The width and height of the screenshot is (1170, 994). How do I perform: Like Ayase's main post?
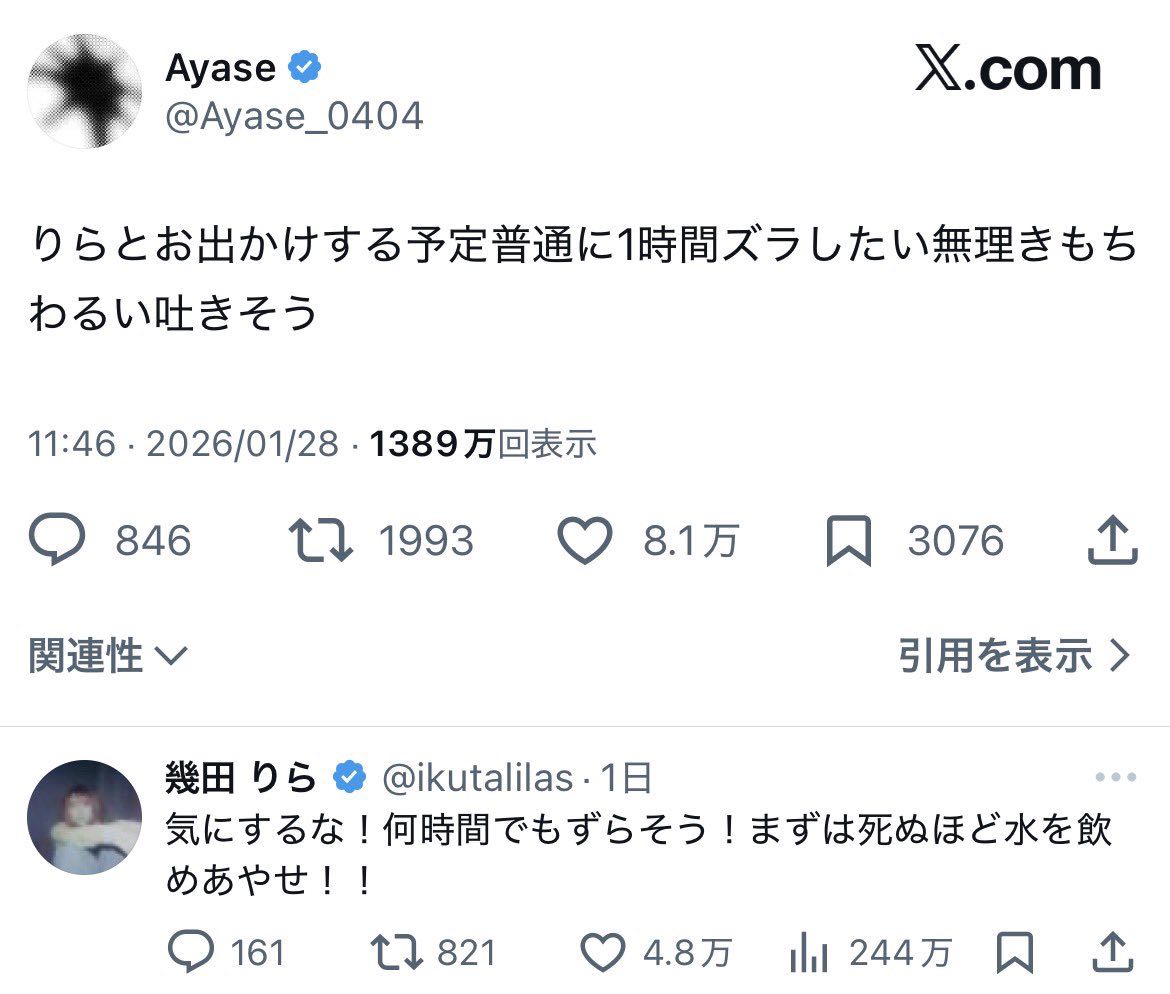pyautogui.click(x=584, y=541)
